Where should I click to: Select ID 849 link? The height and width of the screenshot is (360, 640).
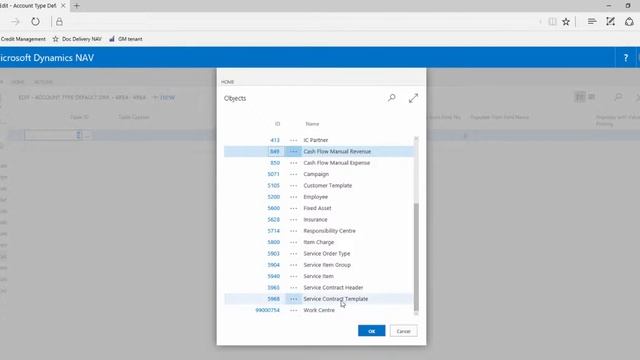coord(275,151)
